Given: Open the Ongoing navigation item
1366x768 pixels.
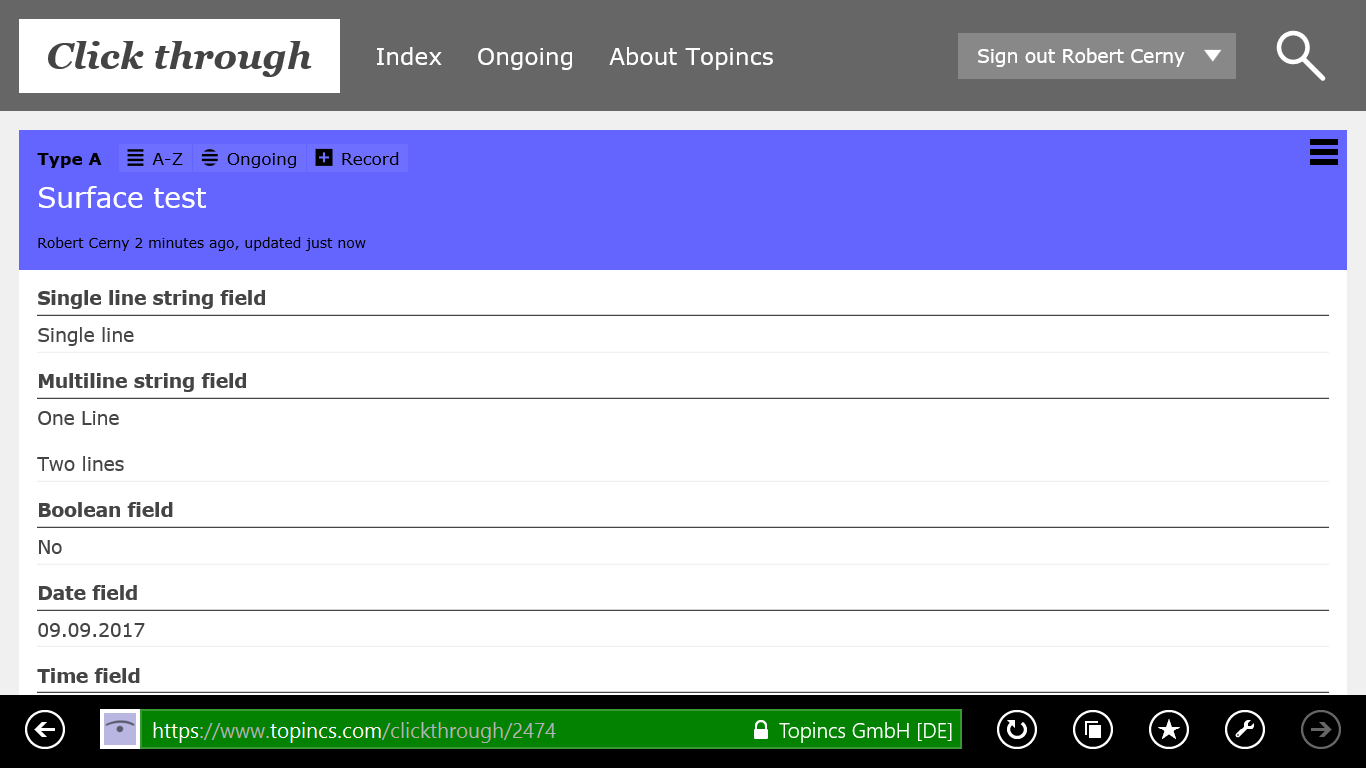Looking at the screenshot, I should (x=525, y=57).
